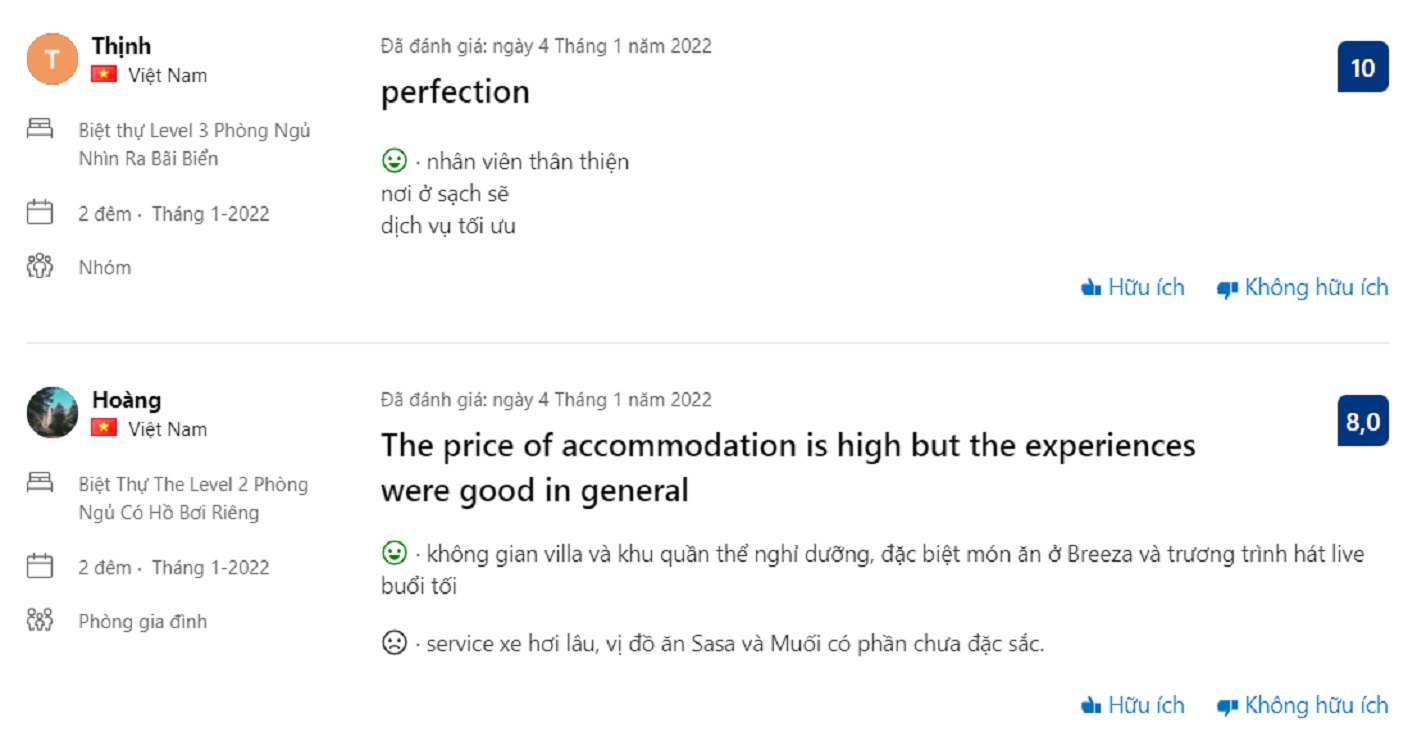Click the Vietnam flag beside Thịnh

pyautogui.click(x=104, y=75)
